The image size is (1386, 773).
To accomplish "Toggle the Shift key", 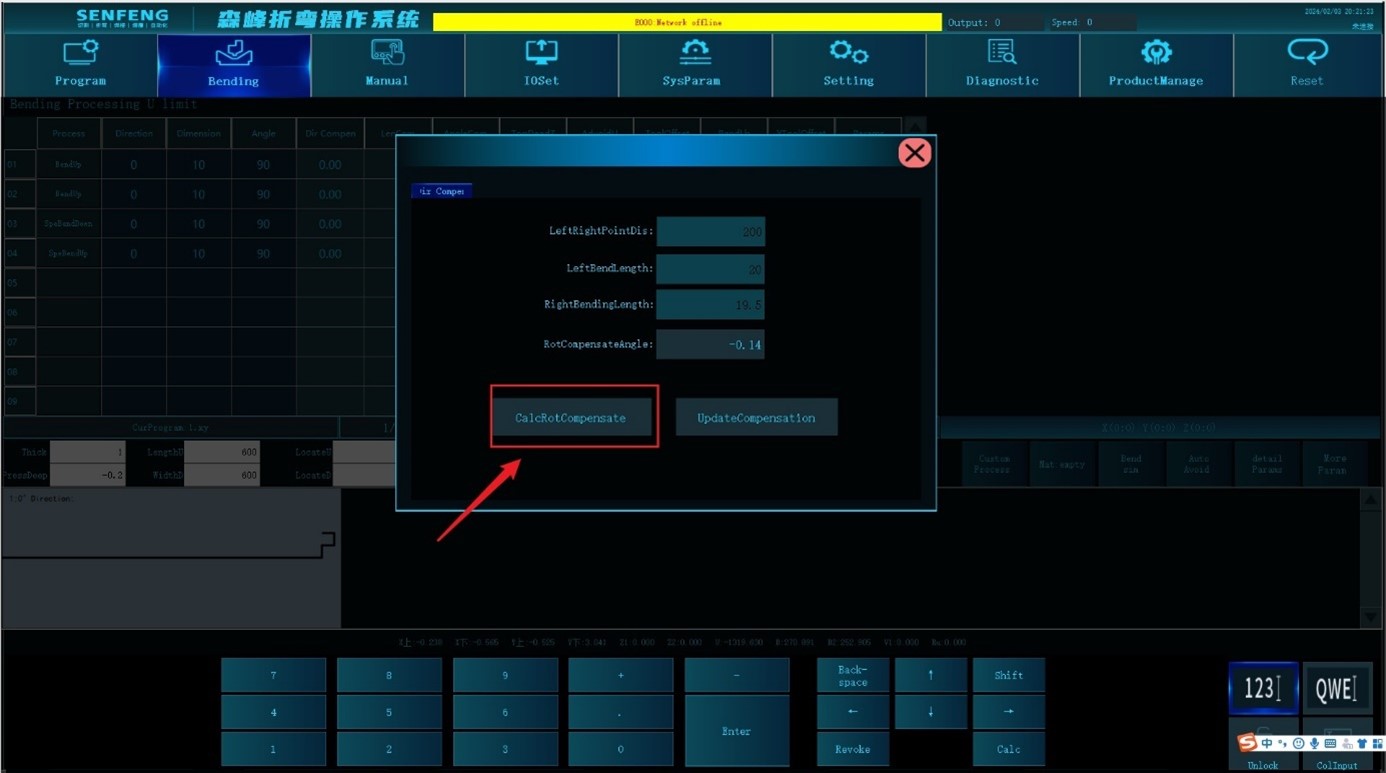I will click(x=1009, y=675).
